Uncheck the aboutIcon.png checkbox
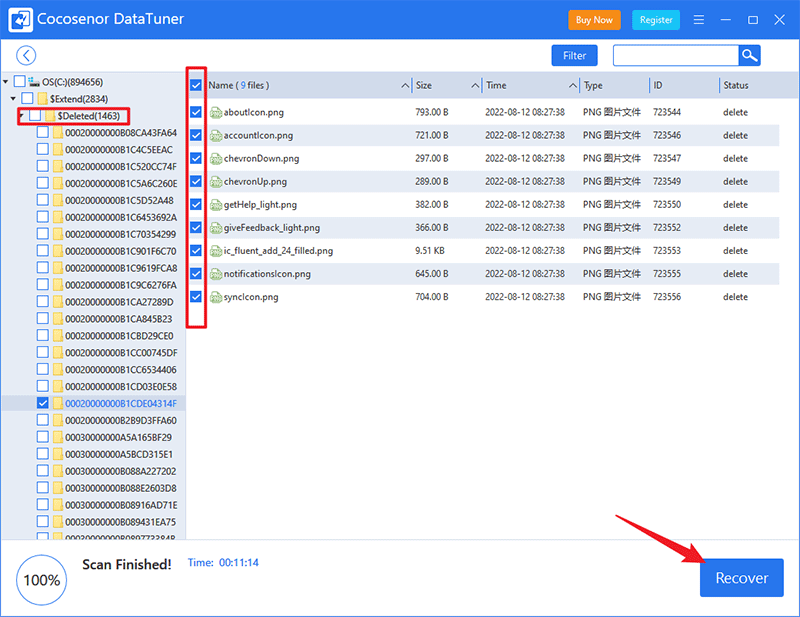 click(x=196, y=112)
